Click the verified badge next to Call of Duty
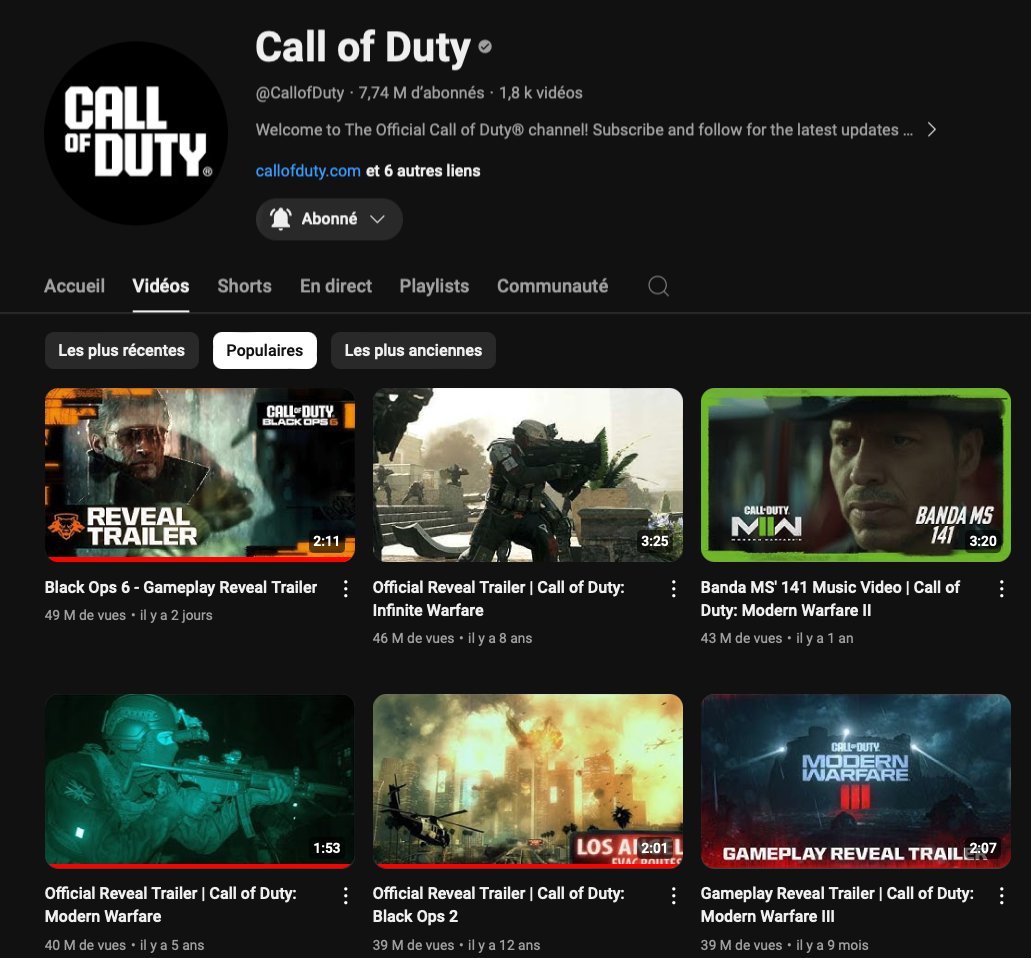The width and height of the screenshot is (1031, 958). [483, 45]
